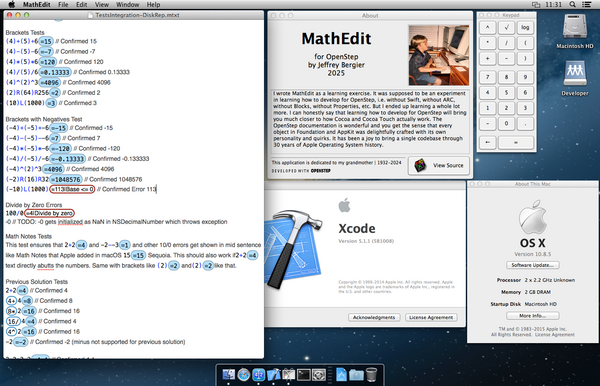This screenshot has width=600, height=386.
Task: Click the 0 key on Keypad
Action: [506, 124]
